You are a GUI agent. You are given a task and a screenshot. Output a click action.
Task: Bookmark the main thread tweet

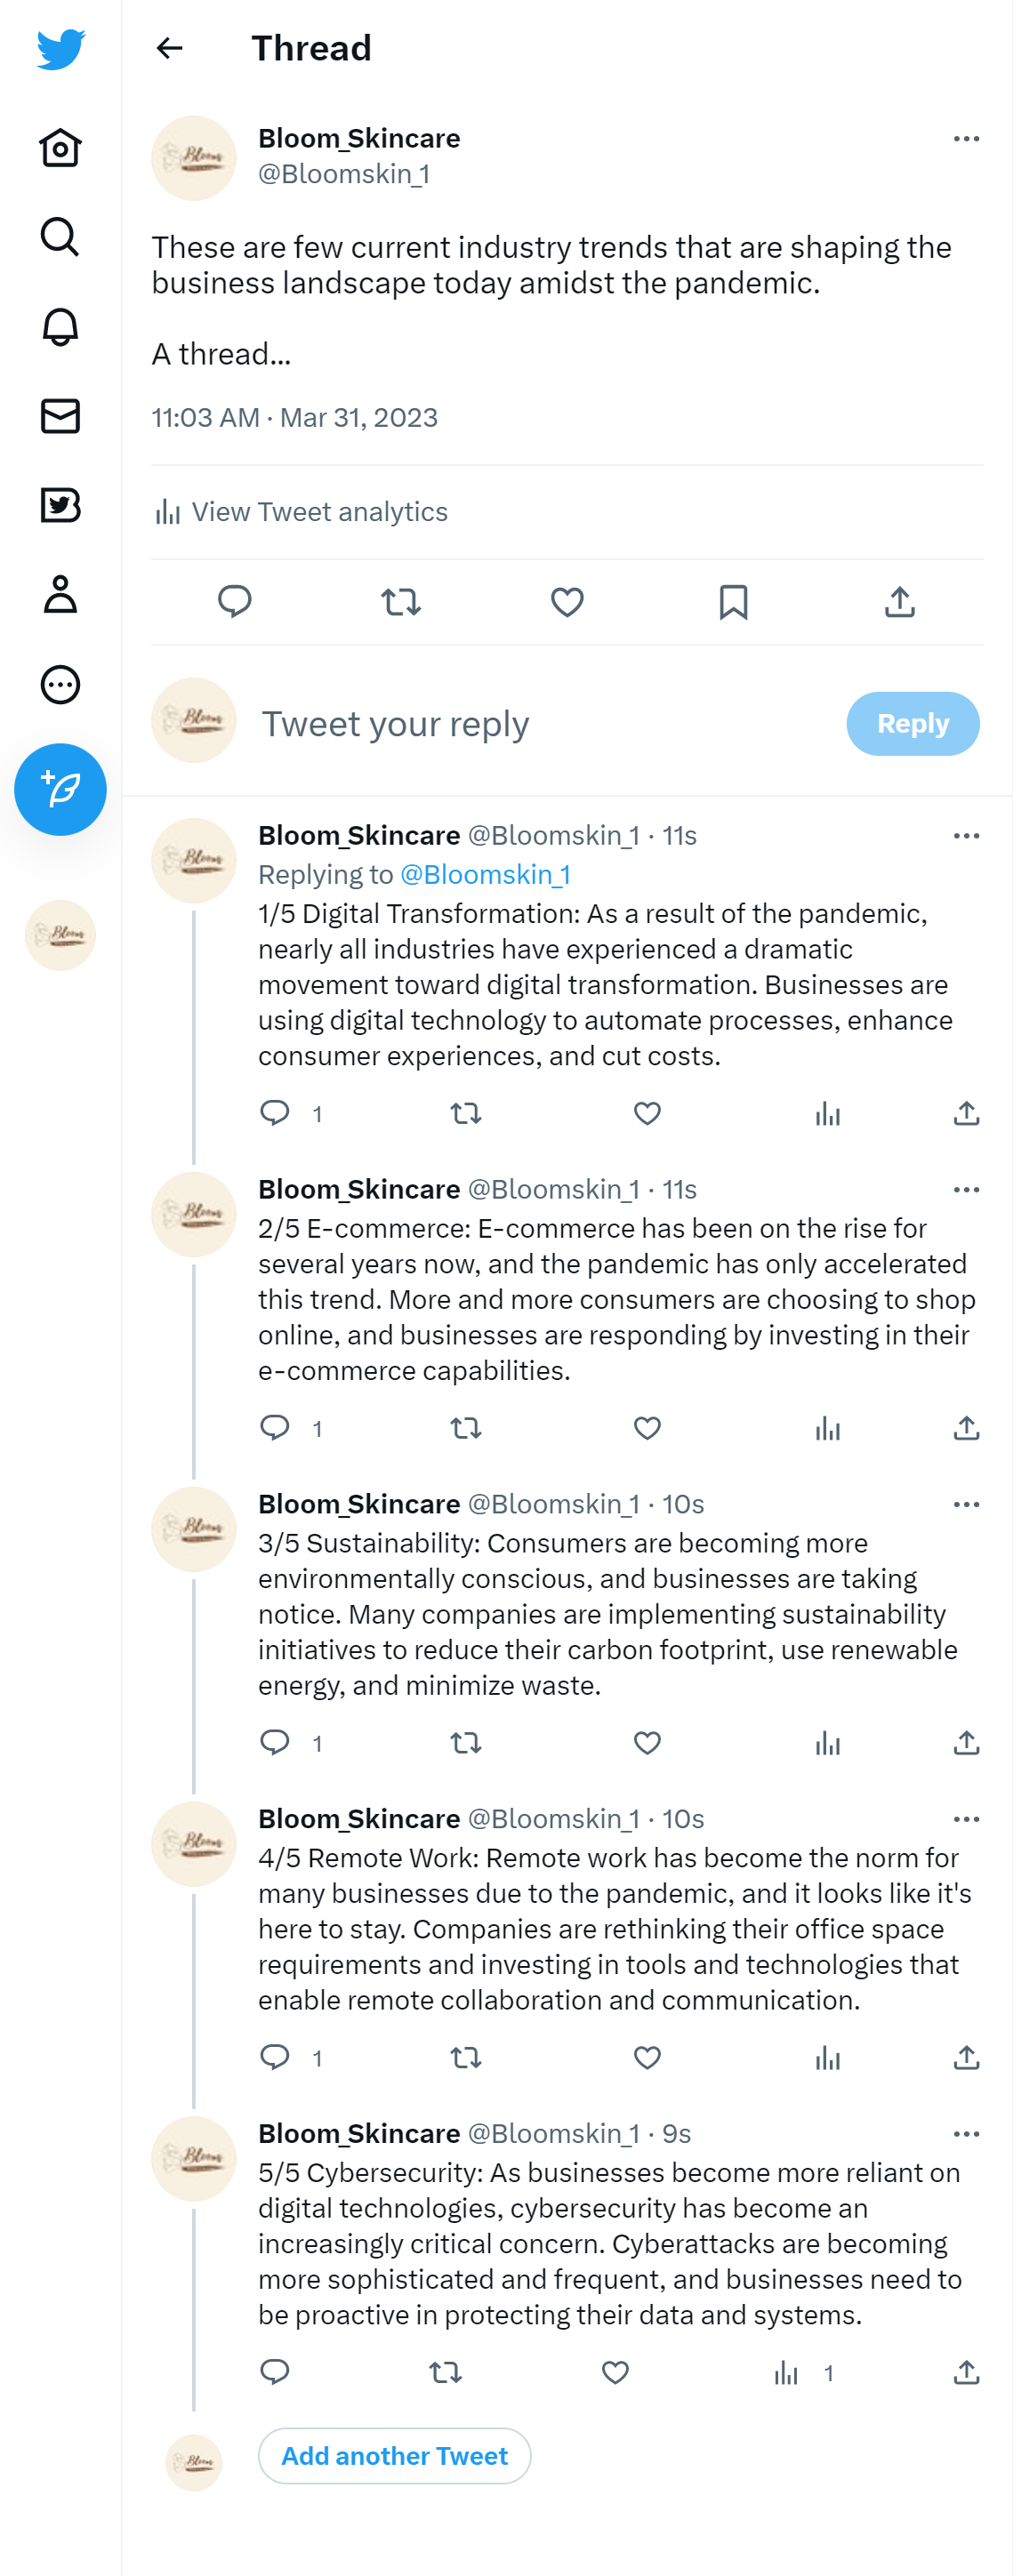(733, 602)
